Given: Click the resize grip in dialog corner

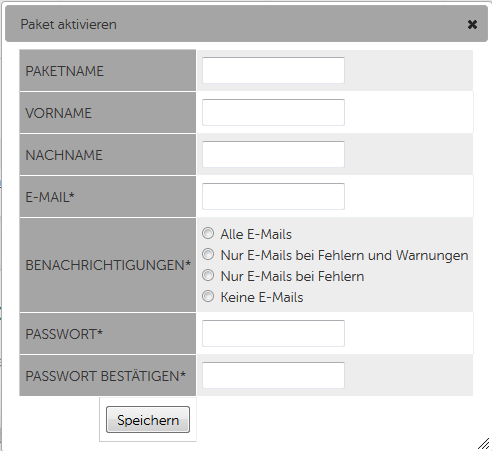Looking at the screenshot, I should pyautogui.click(x=483, y=444).
